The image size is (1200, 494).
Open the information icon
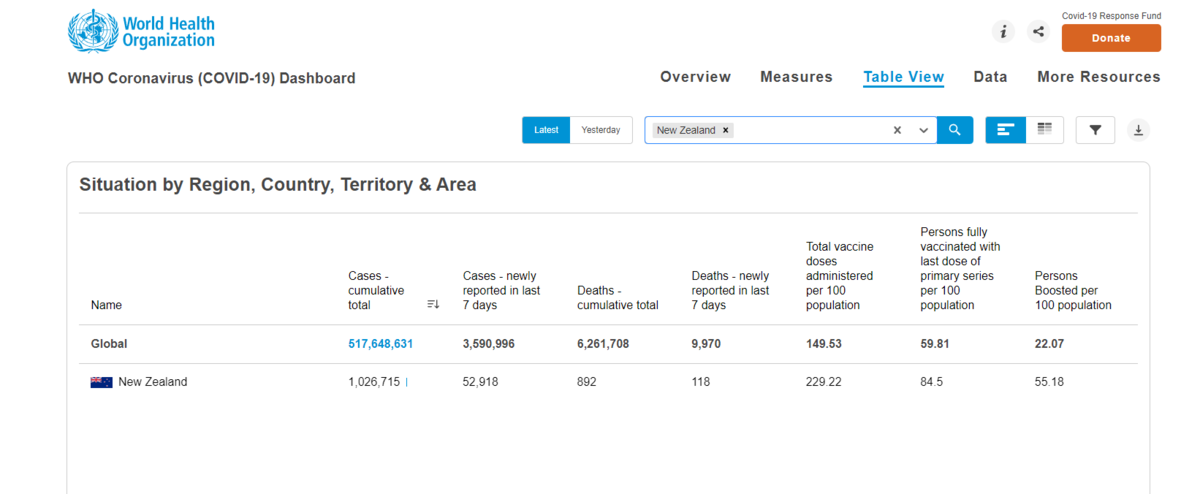pos(1003,32)
